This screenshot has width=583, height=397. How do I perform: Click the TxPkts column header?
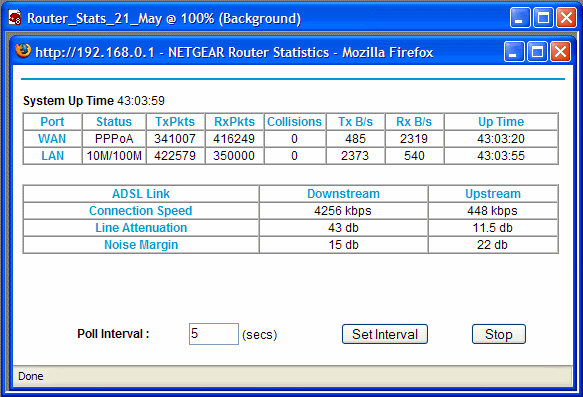pos(175,122)
